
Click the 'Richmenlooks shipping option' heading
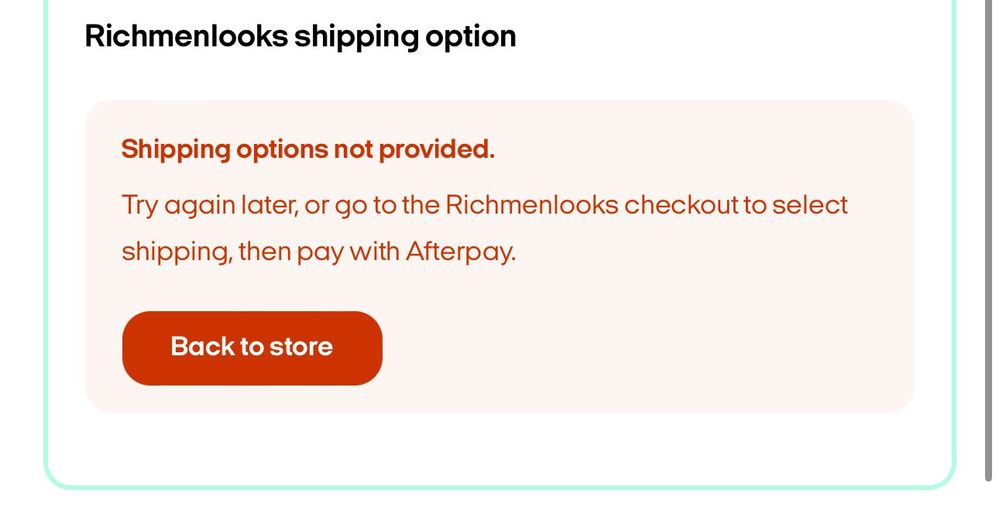(x=300, y=37)
